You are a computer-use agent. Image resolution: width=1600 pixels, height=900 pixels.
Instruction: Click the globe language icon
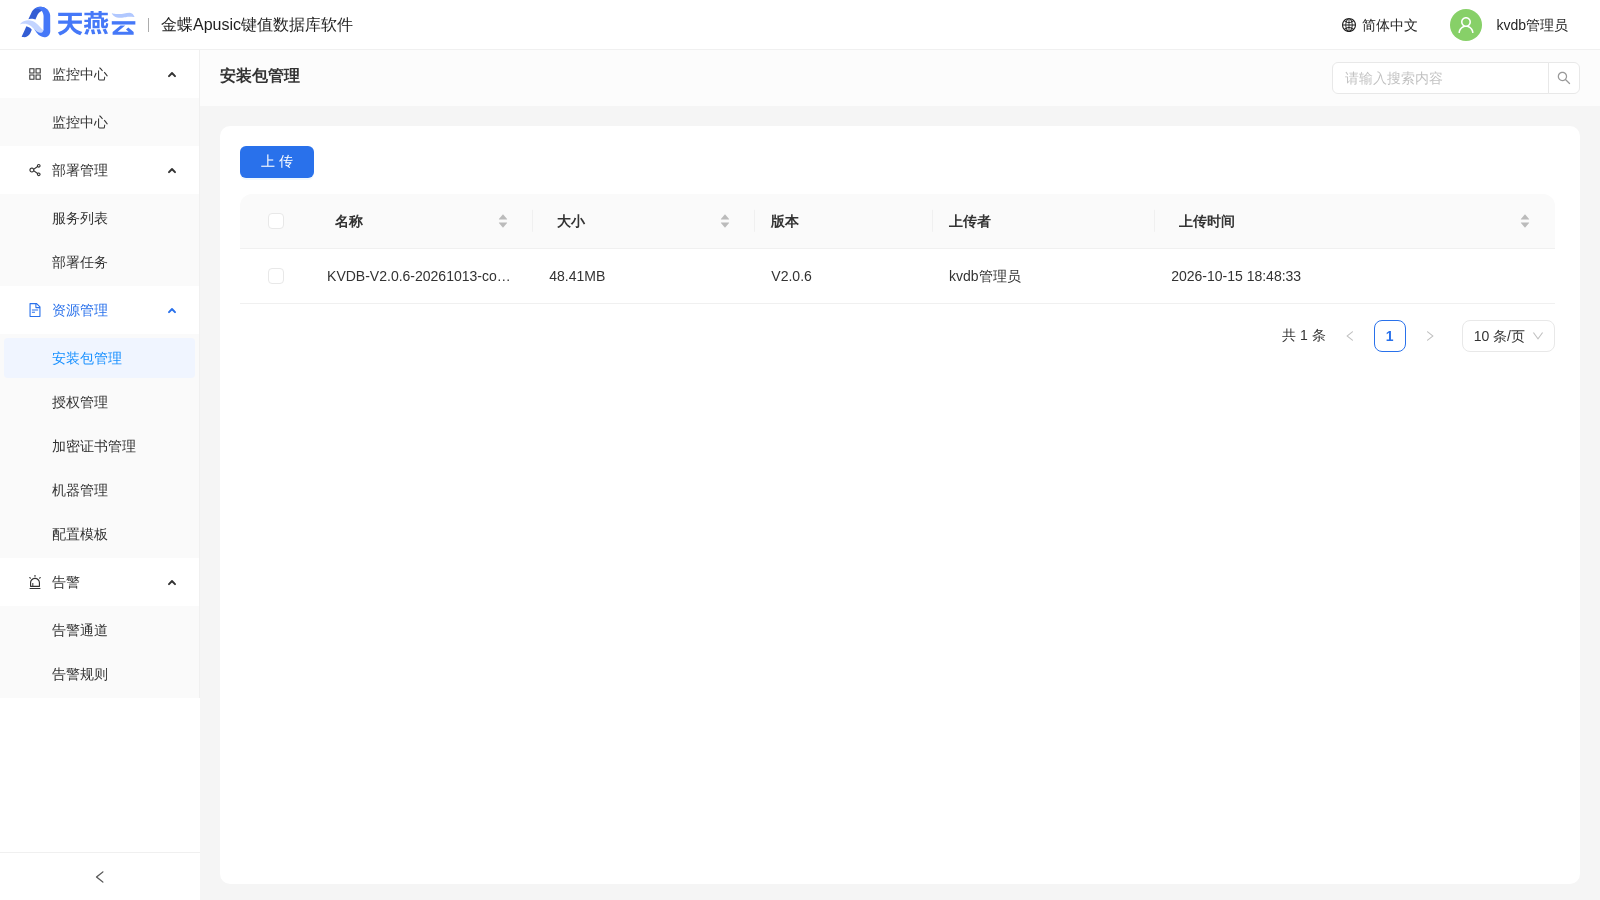(1349, 25)
